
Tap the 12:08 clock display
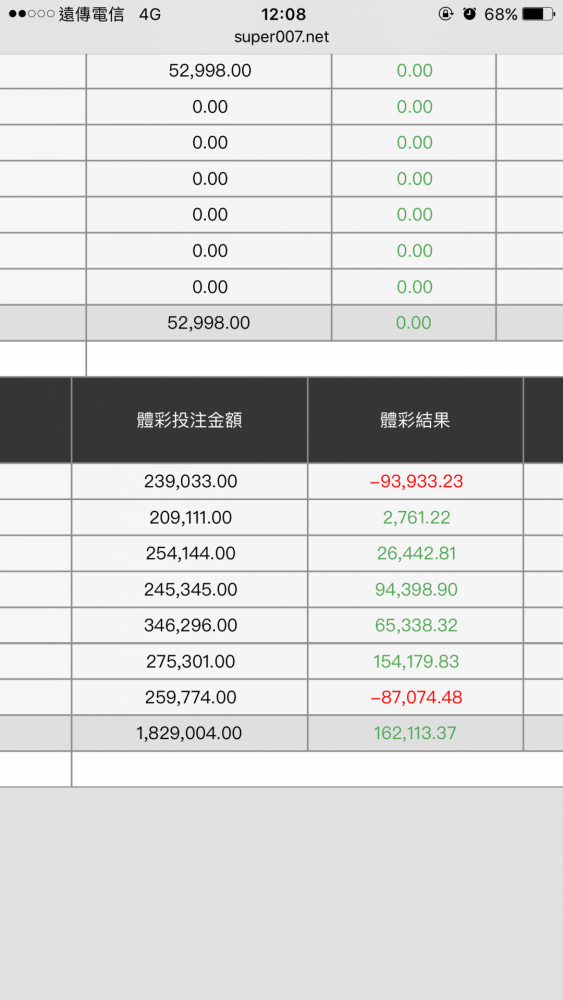283,14
